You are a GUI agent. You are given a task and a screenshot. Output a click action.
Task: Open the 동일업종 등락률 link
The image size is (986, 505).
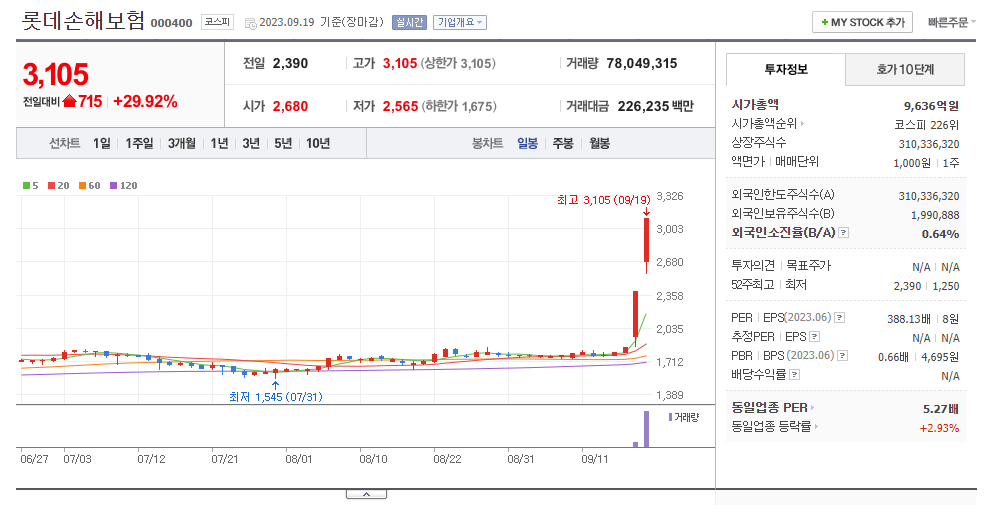[775, 426]
